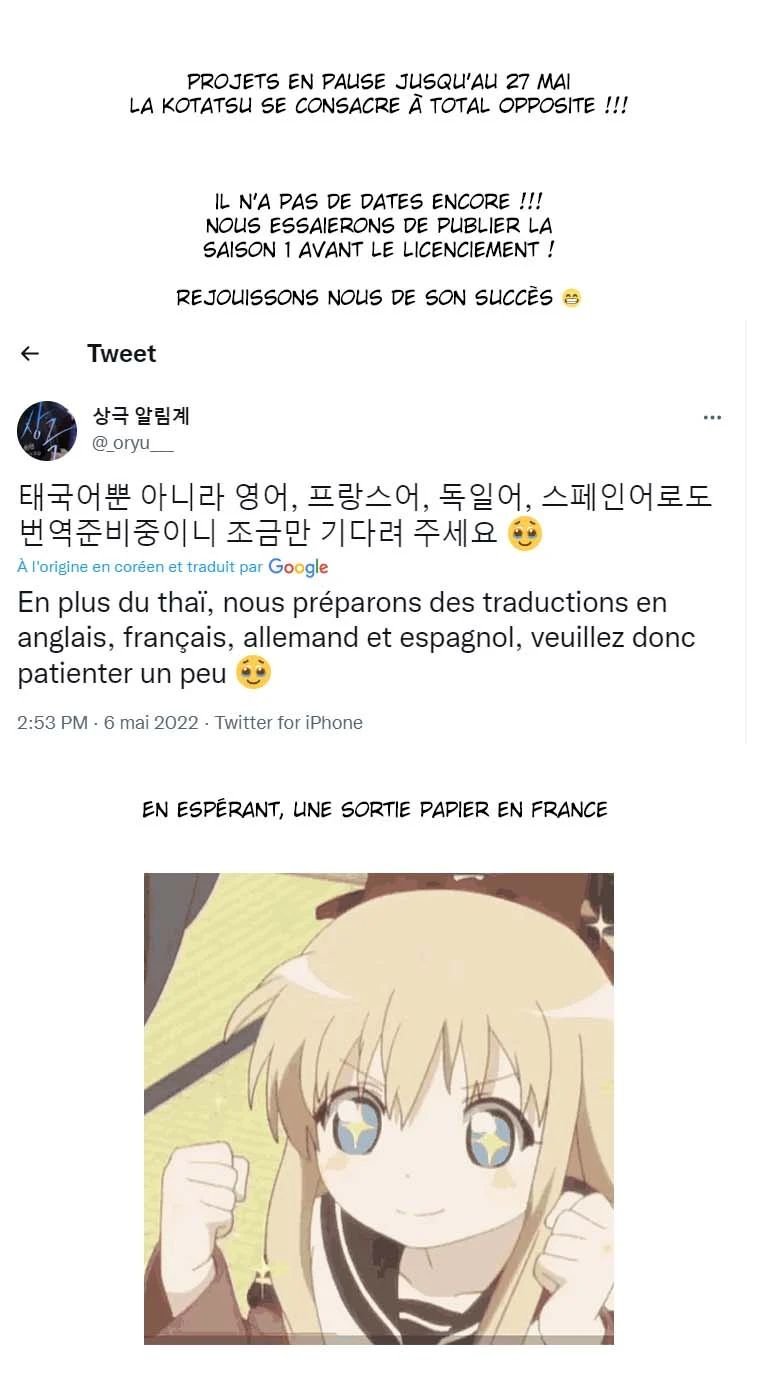This screenshot has width=758, height=1398.
Task: Click 'PROJETS EN PAUSE JUSQU'AU 27 MAI' text
Action: 379,82
